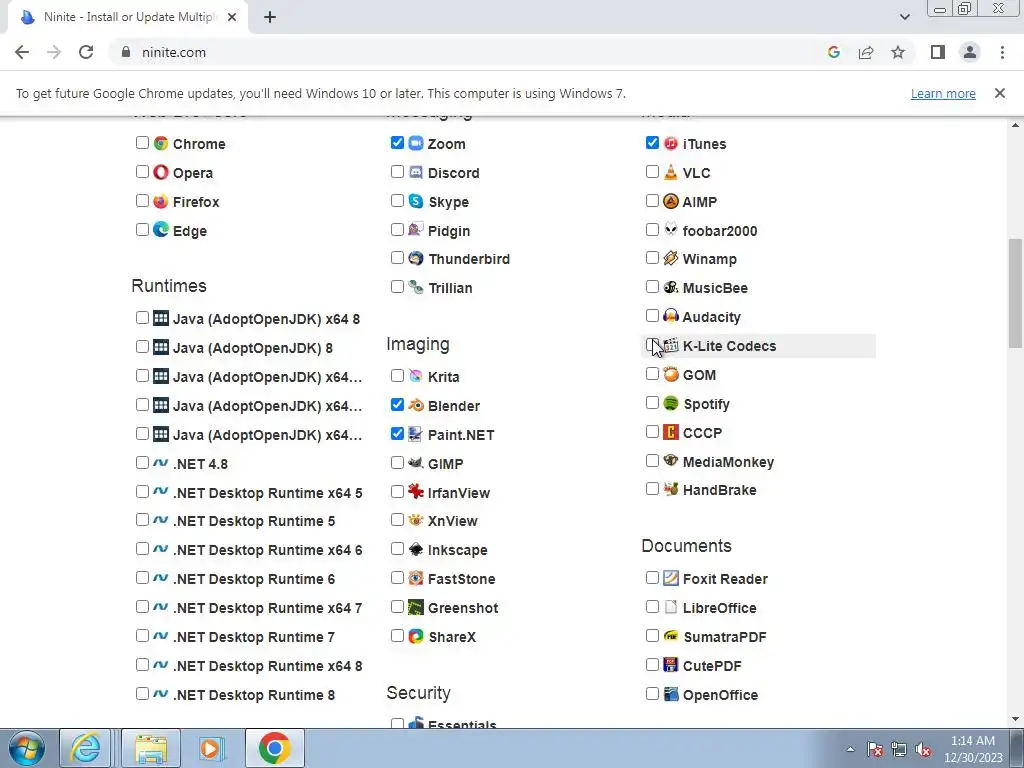The image size is (1024, 768).
Task: Reload the Ninite page
Action: point(86,52)
